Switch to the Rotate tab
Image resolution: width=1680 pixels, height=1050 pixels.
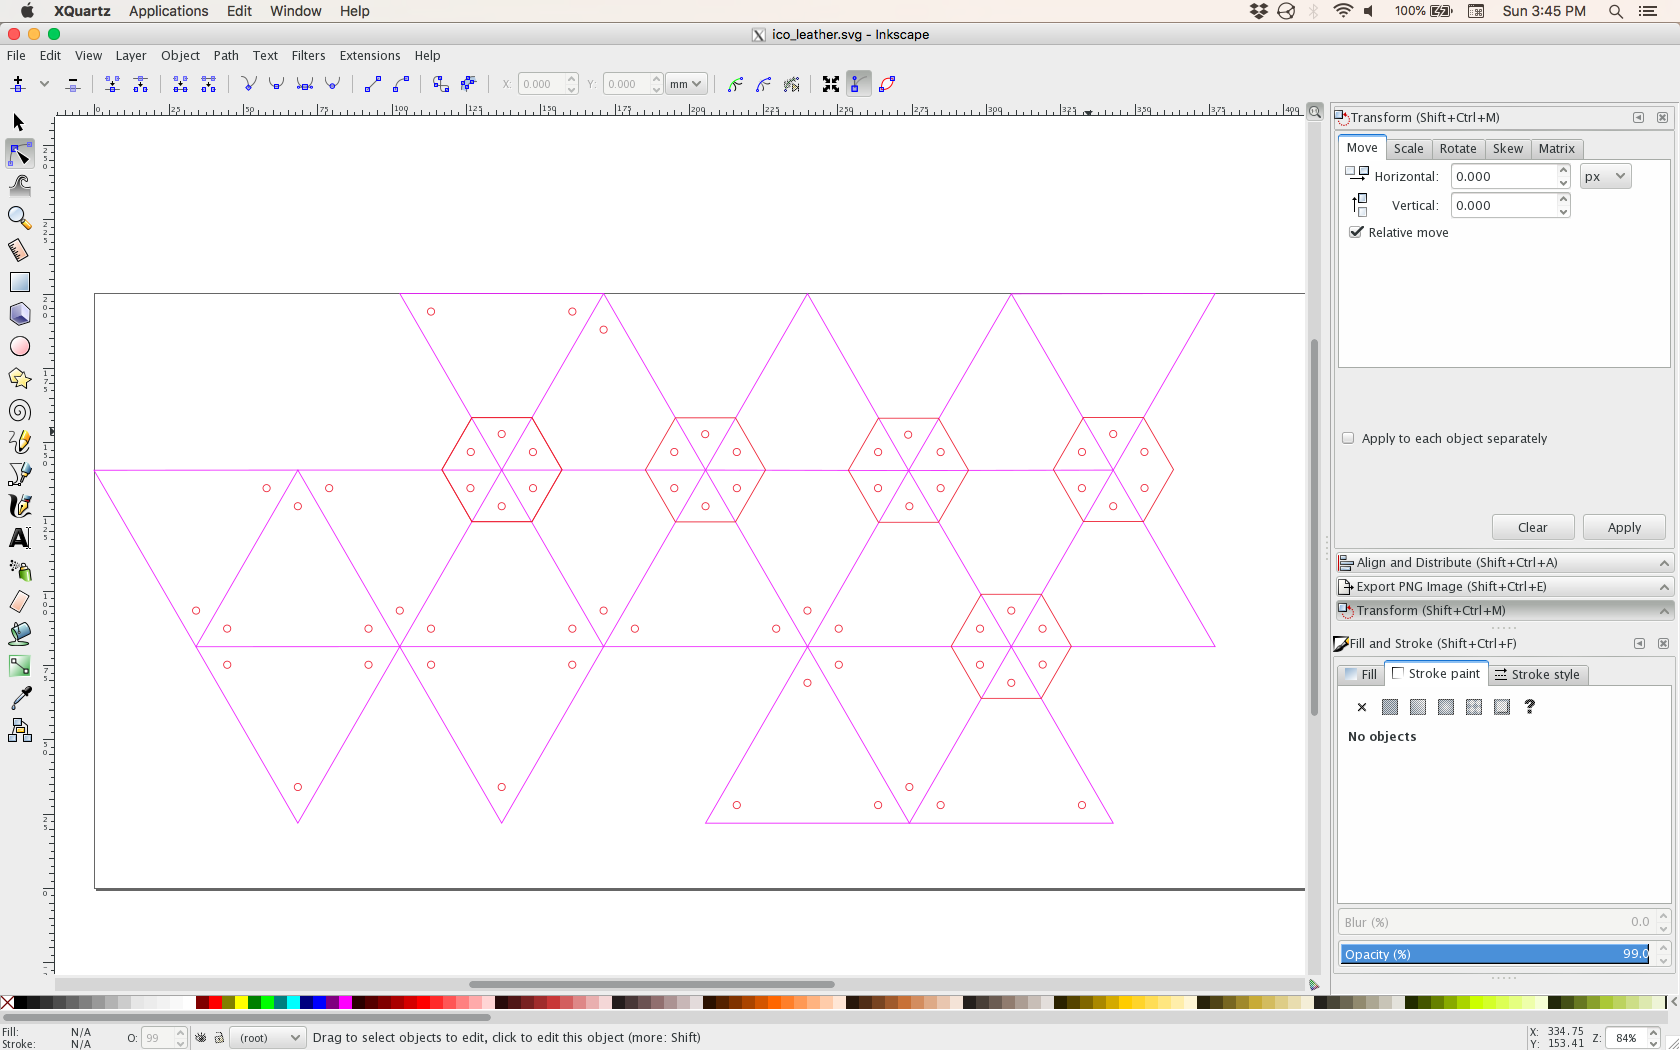pyautogui.click(x=1458, y=148)
